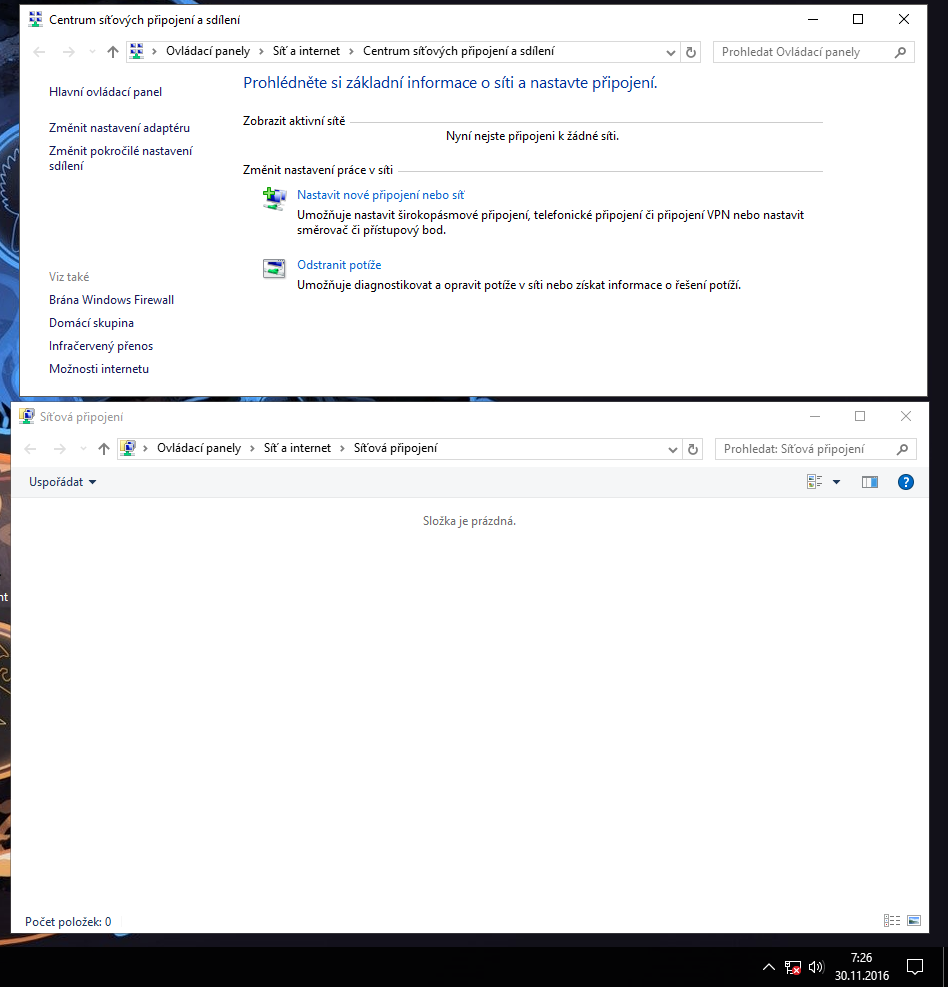
Task: Expand address bar history in Centrum síťových připojení window
Action: (670, 53)
